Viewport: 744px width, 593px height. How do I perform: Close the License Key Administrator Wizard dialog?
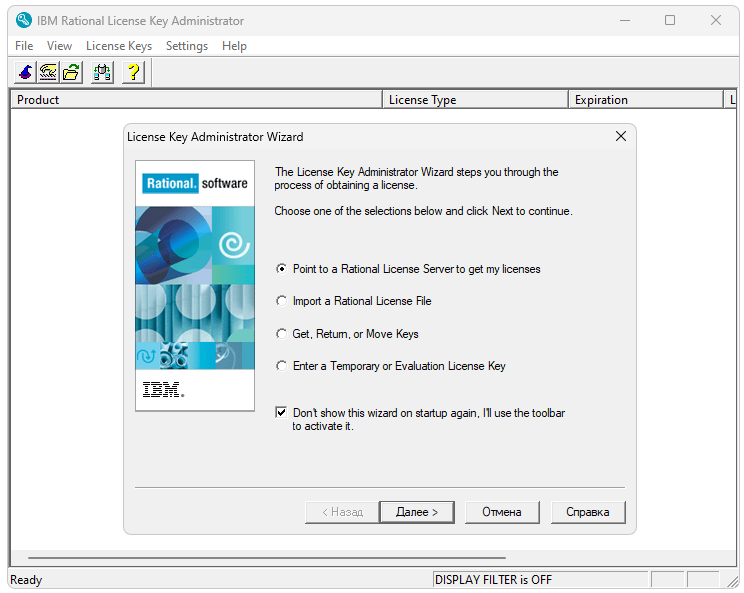(x=621, y=136)
